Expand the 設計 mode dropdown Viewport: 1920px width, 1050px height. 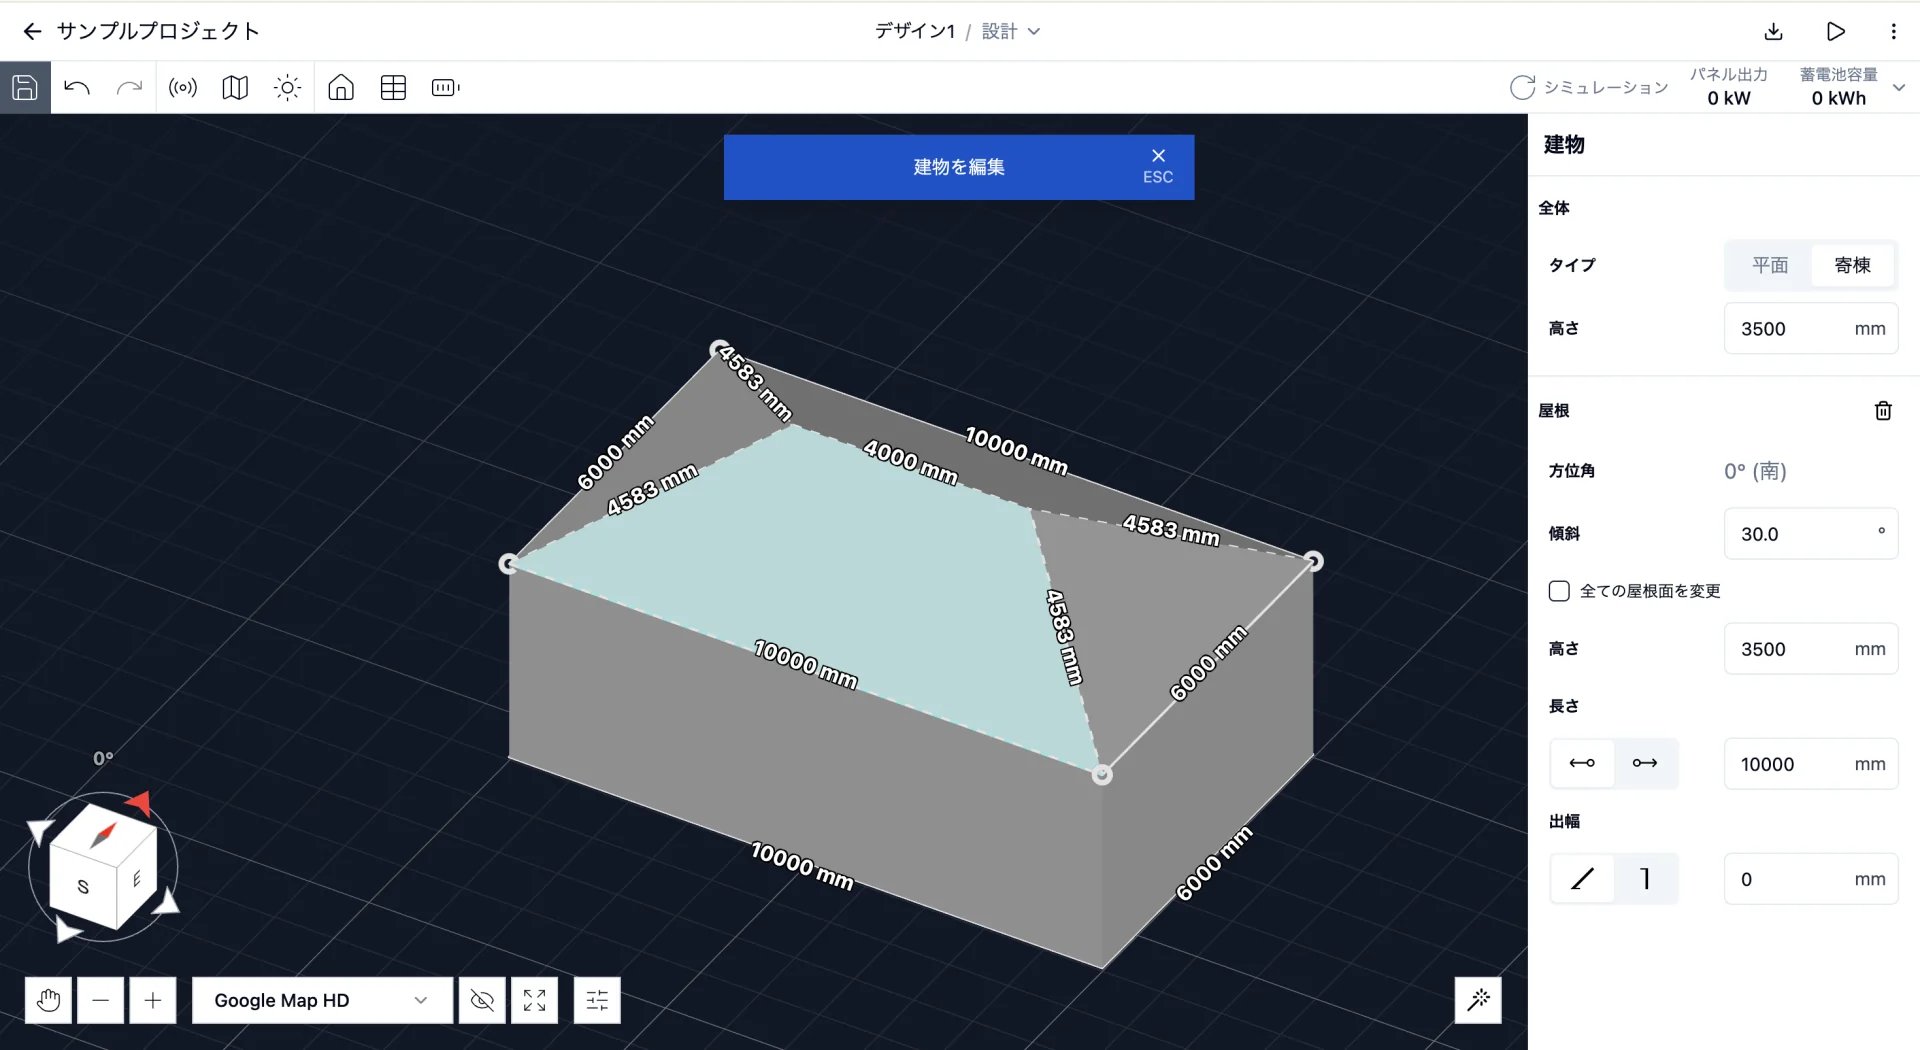click(x=1011, y=31)
